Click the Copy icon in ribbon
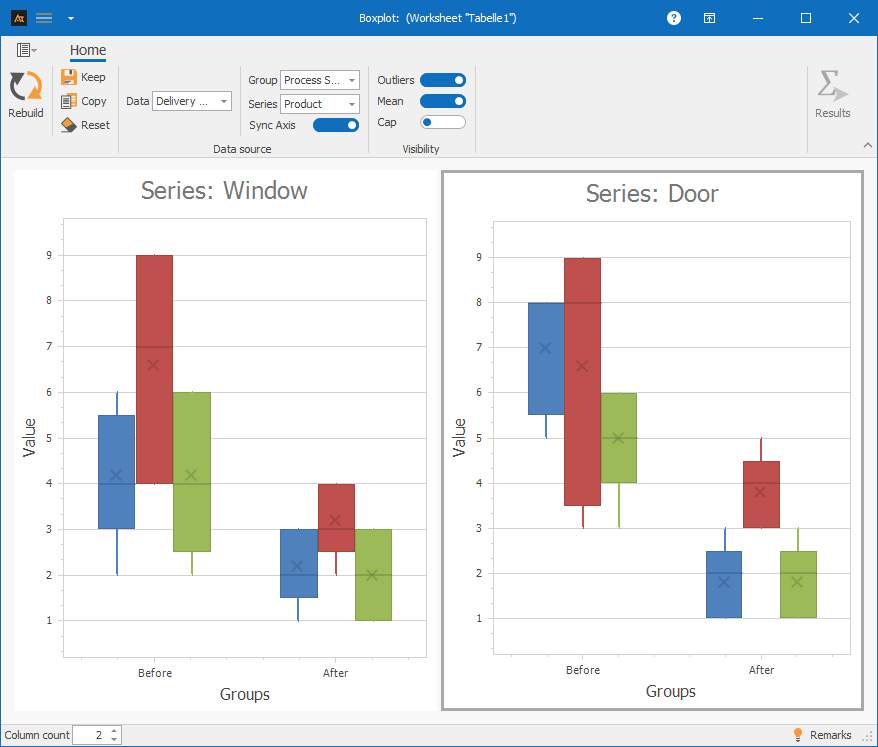This screenshot has height=747, width=878. tap(69, 101)
